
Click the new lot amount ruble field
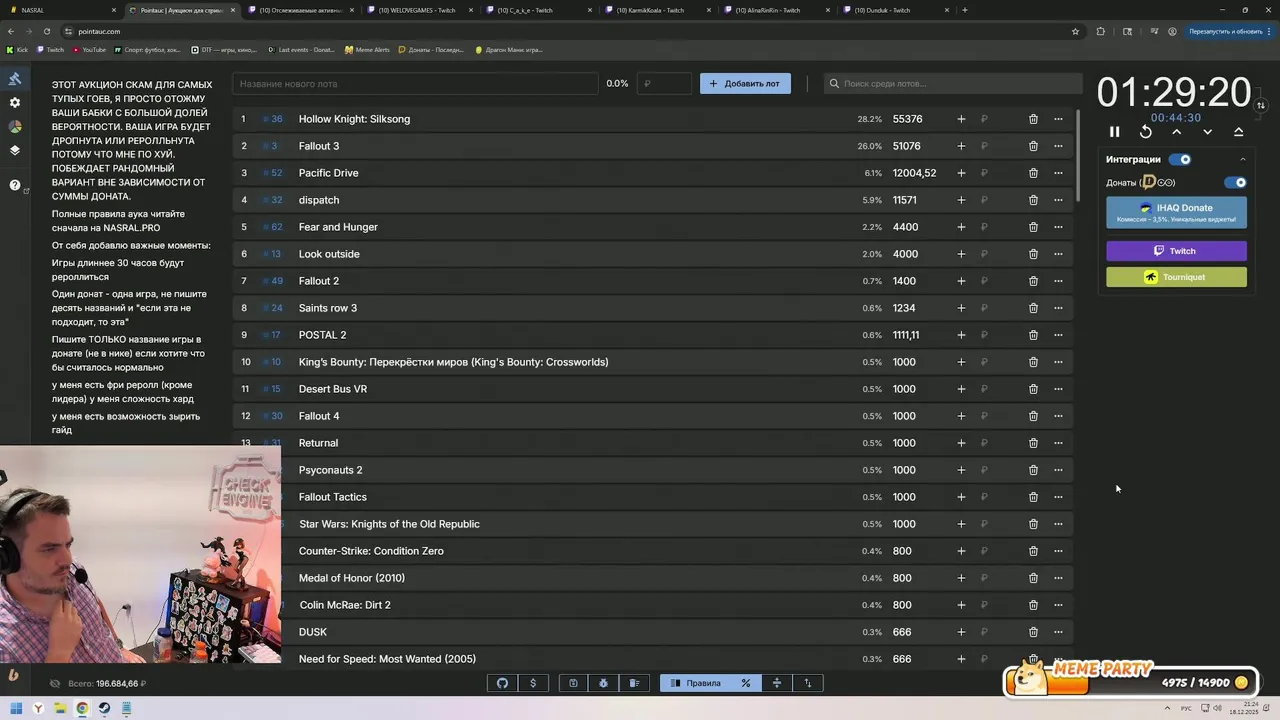point(665,84)
